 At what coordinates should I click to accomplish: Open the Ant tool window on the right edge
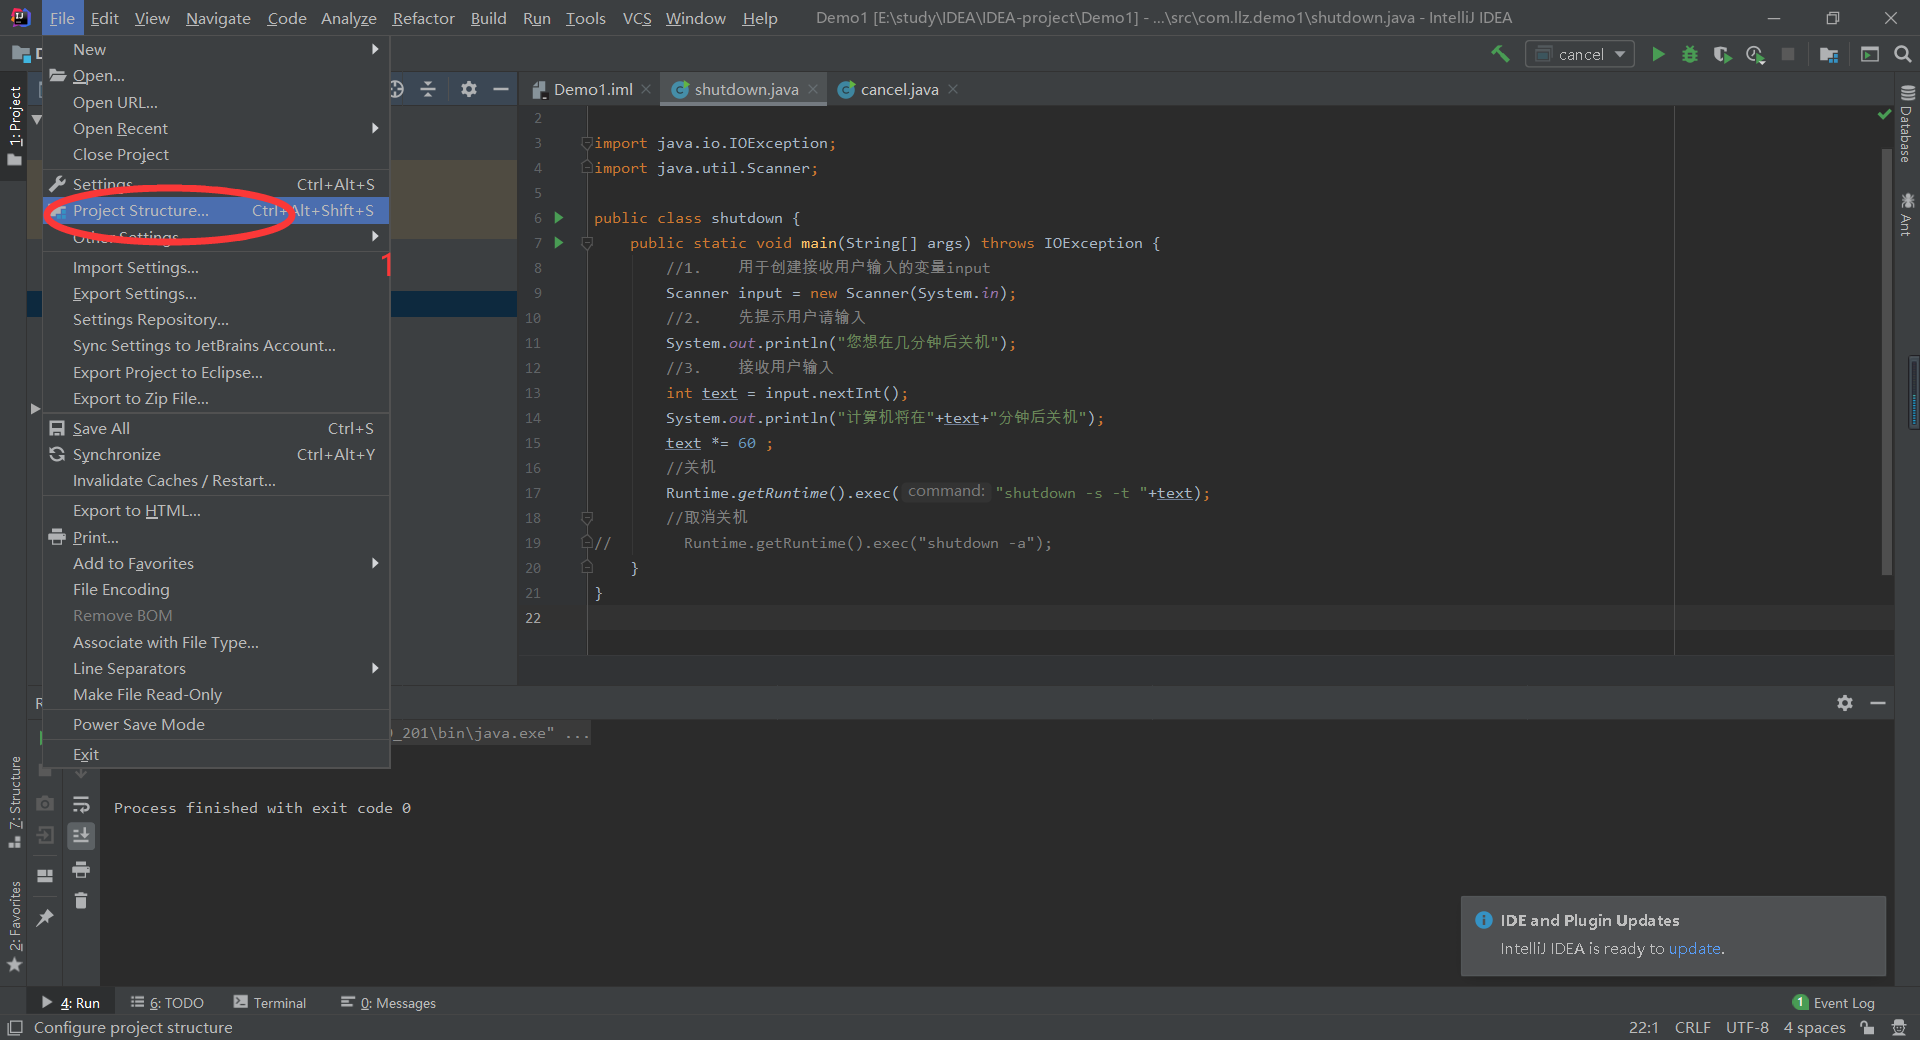click(1907, 214)
